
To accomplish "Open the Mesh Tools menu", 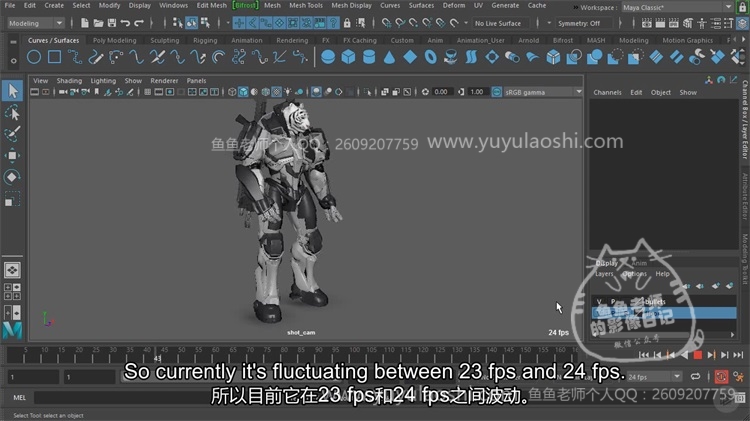I will (306, 5).
